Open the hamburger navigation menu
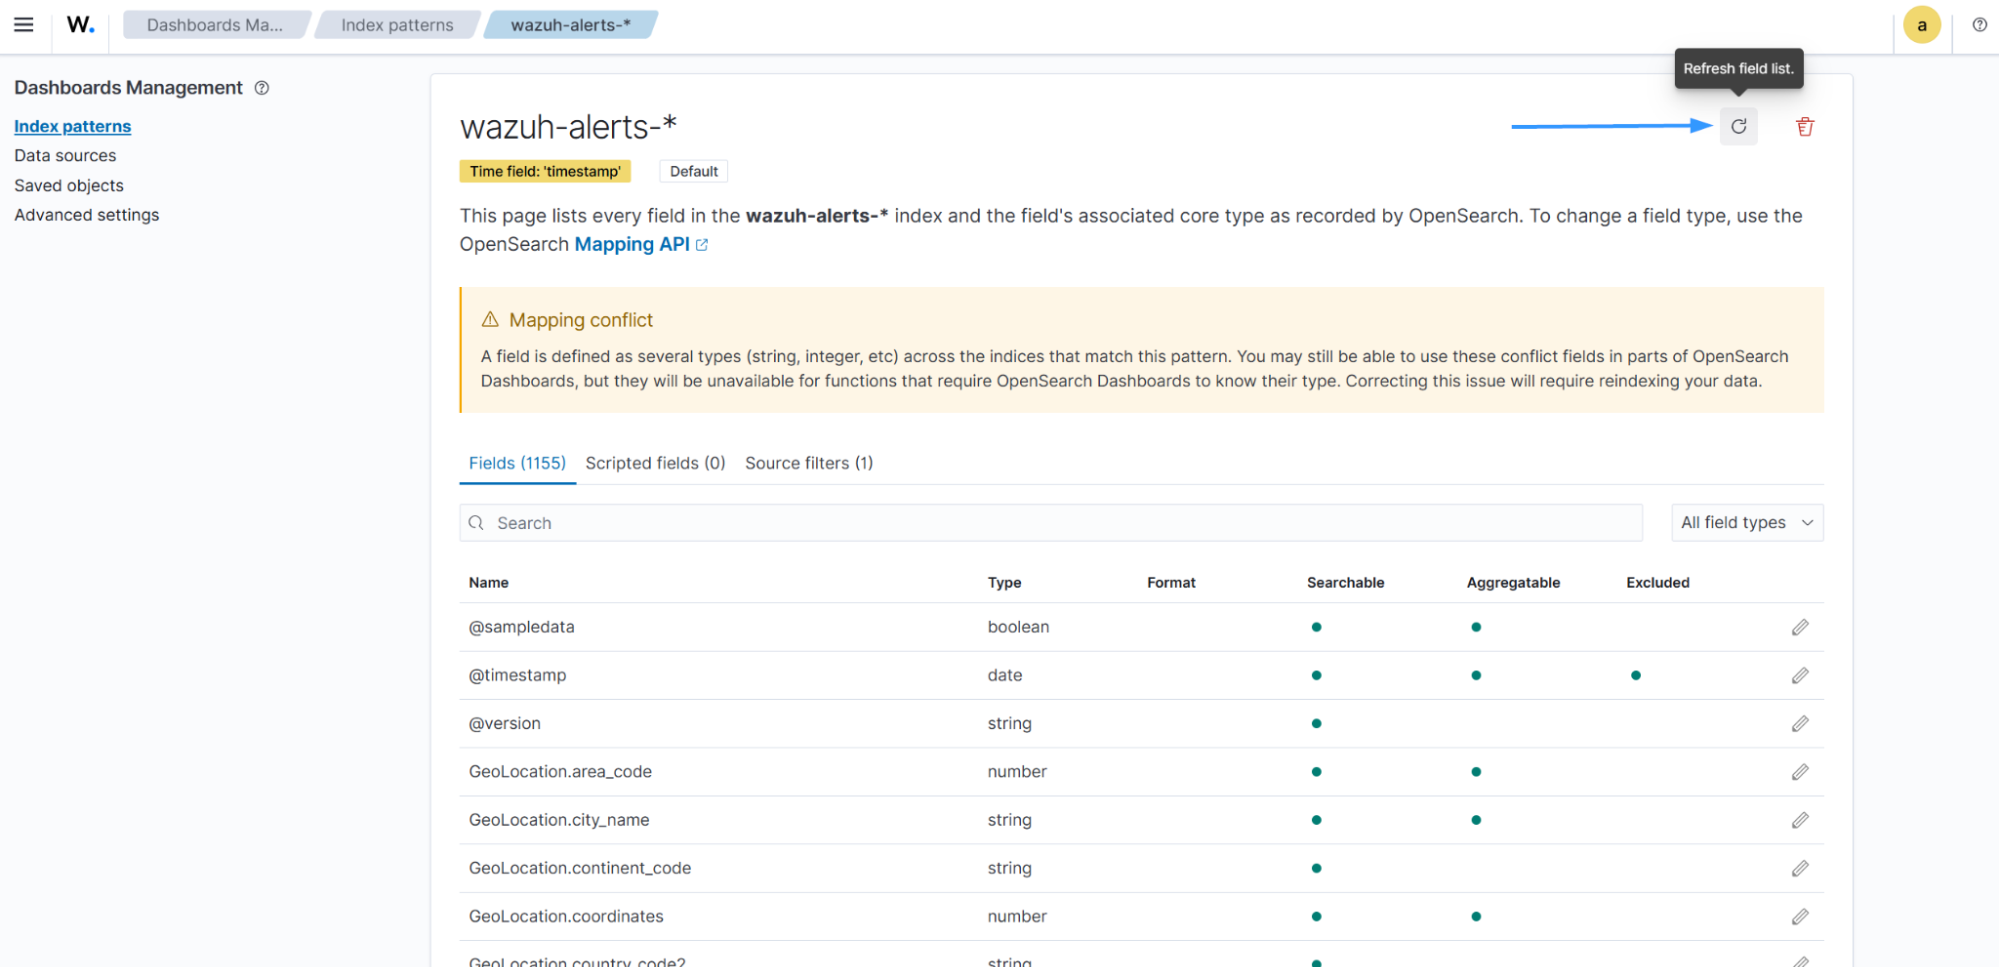The height and width of the screenshot is (968, 1999). pyautogui.click(x=24, y=25)
